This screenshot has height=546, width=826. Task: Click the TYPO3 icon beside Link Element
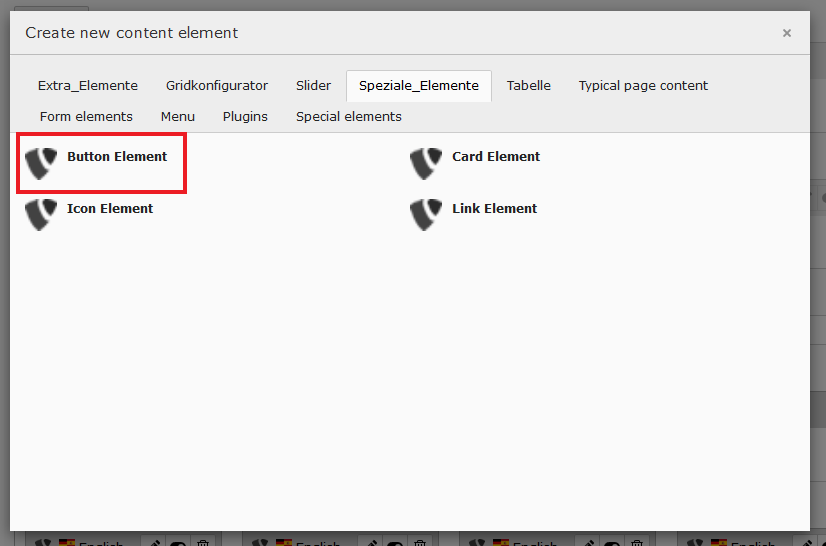click(x=426, y=214)
